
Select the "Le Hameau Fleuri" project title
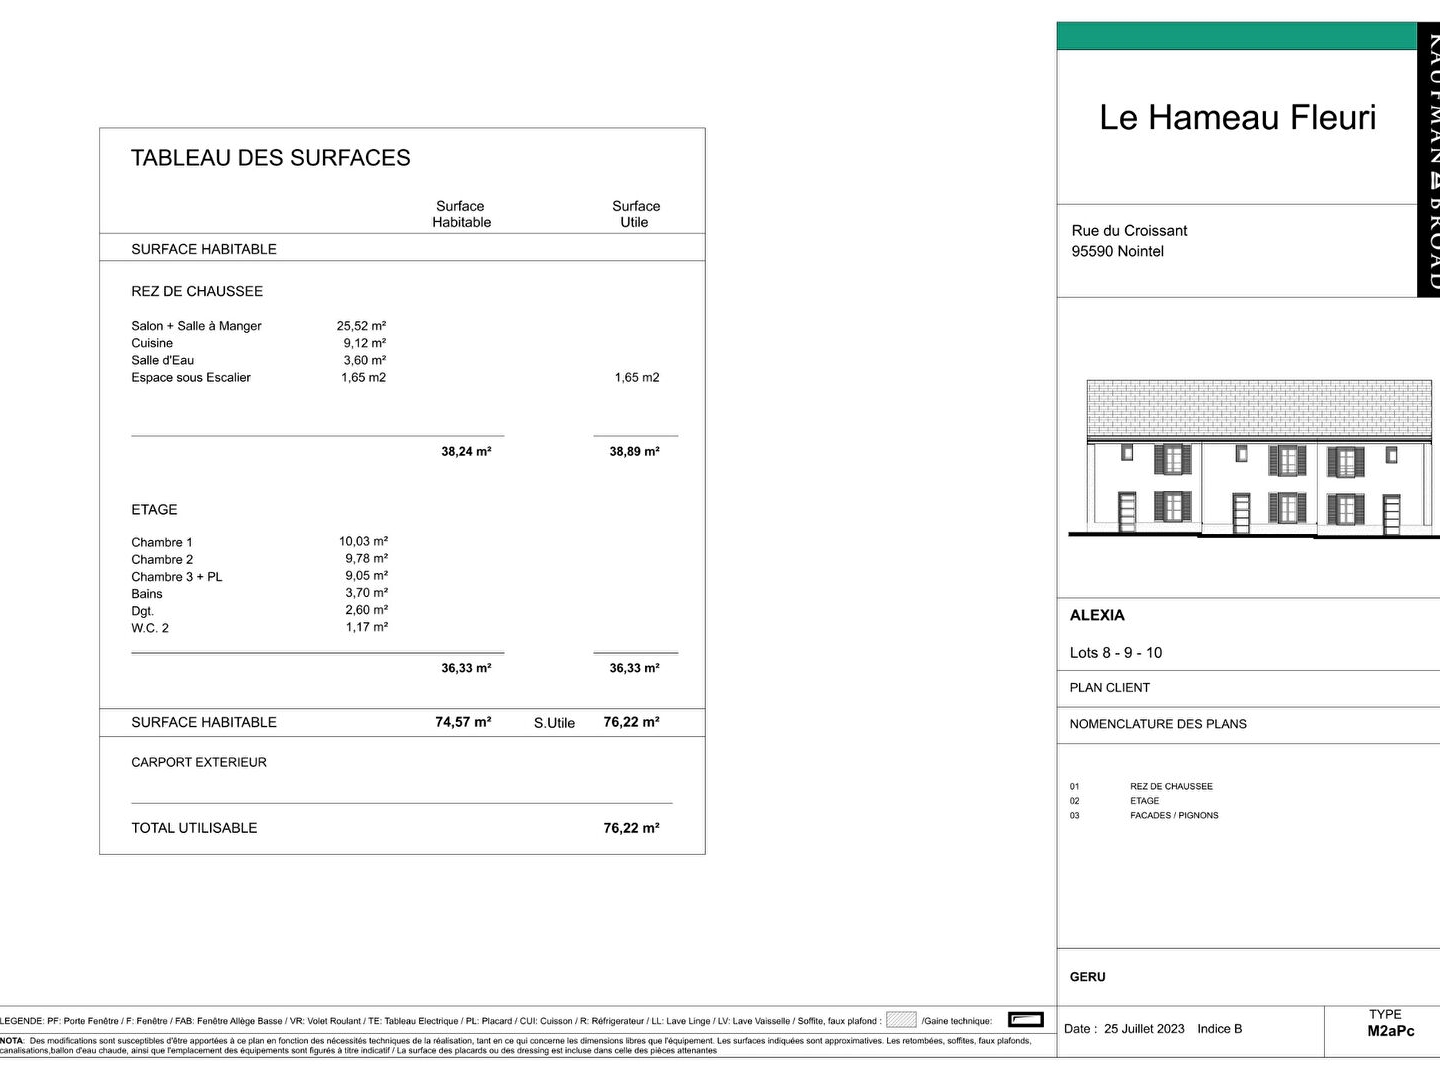point(1238,117)
